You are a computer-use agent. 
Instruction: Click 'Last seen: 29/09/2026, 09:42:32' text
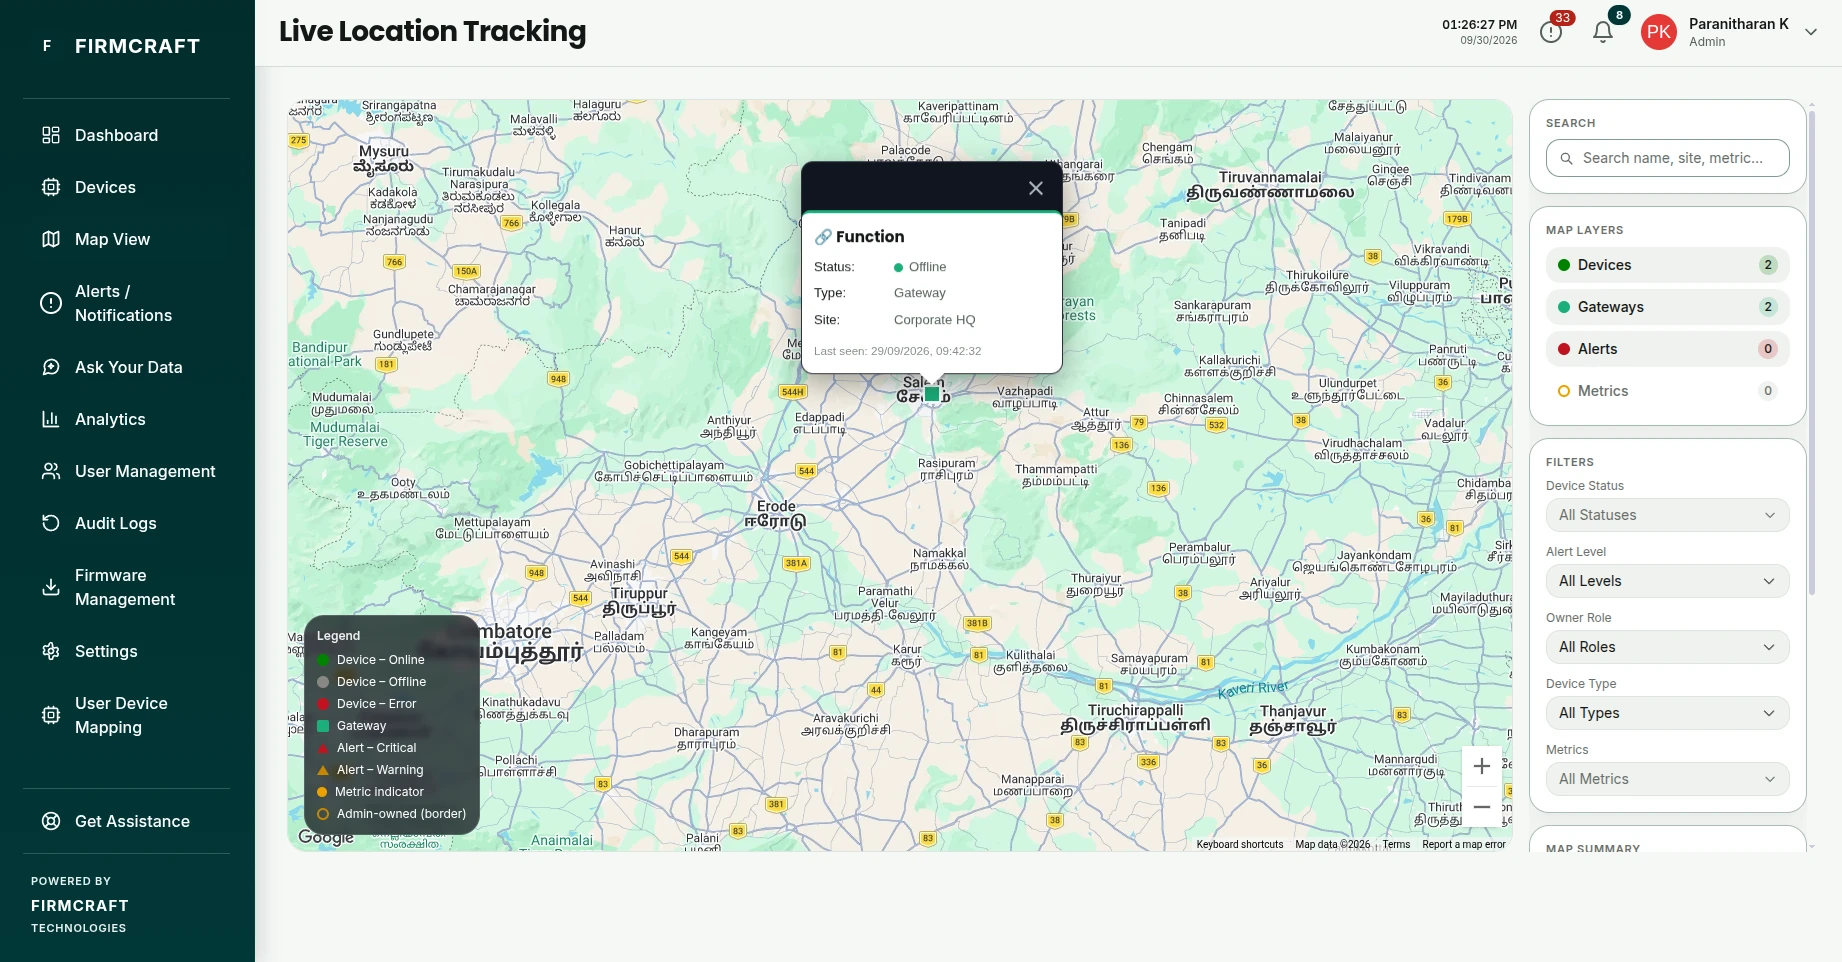pyautogui.click(x=897, y=351)
